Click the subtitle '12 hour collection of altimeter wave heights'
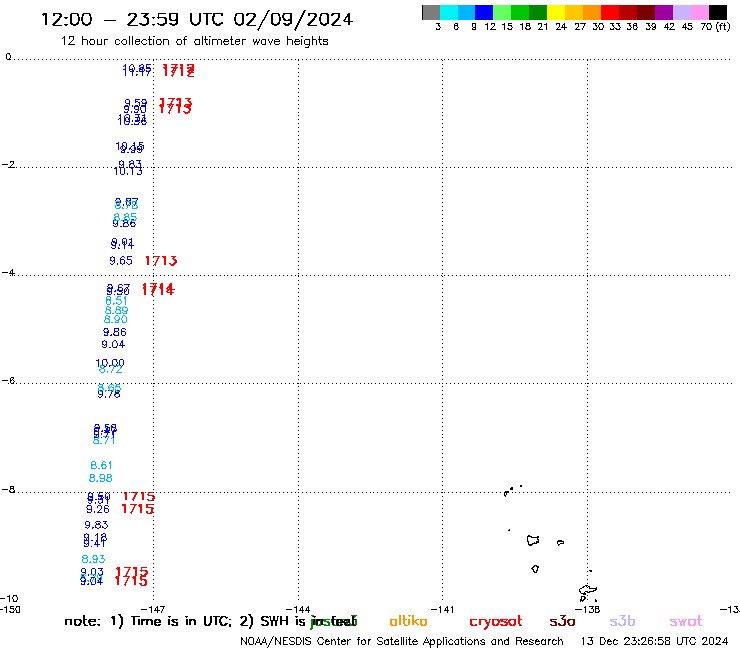This screenshot has width=740, height=650. point(194,41)
